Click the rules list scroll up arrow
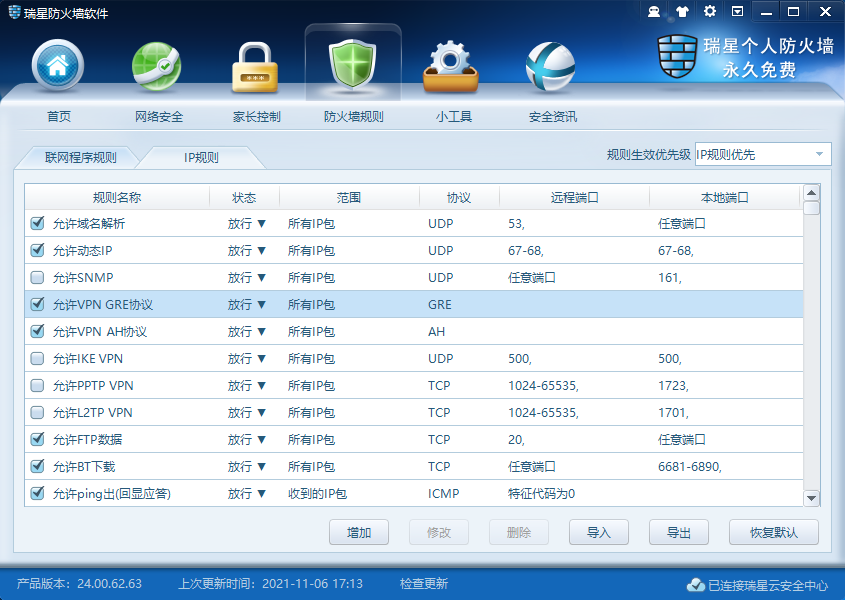Image resolution: width=845 pixels, height=600 pixels. pyautogui.click(x=811, y=192)
